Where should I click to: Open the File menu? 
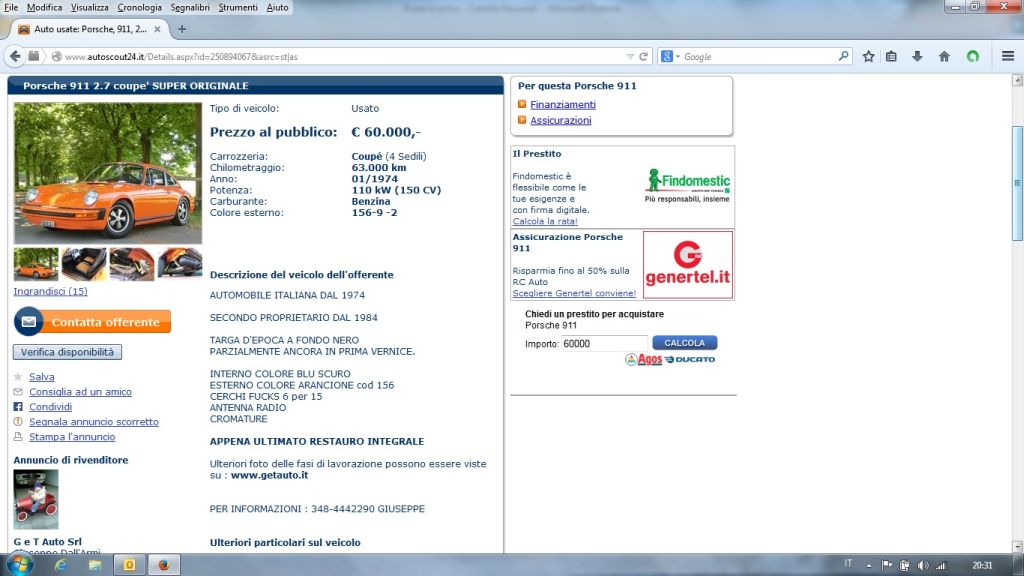11,7
